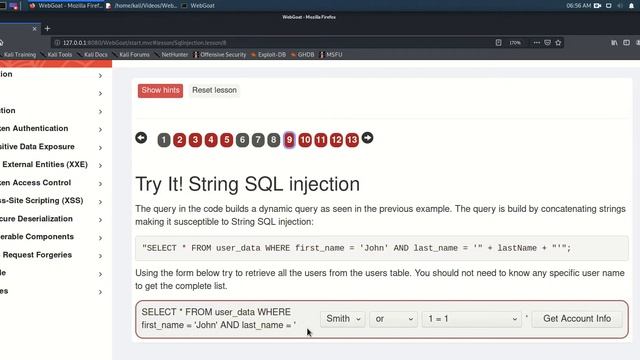Save page to Pocket icon
This screenshot has width=640, height=360.
coord(547,42)
